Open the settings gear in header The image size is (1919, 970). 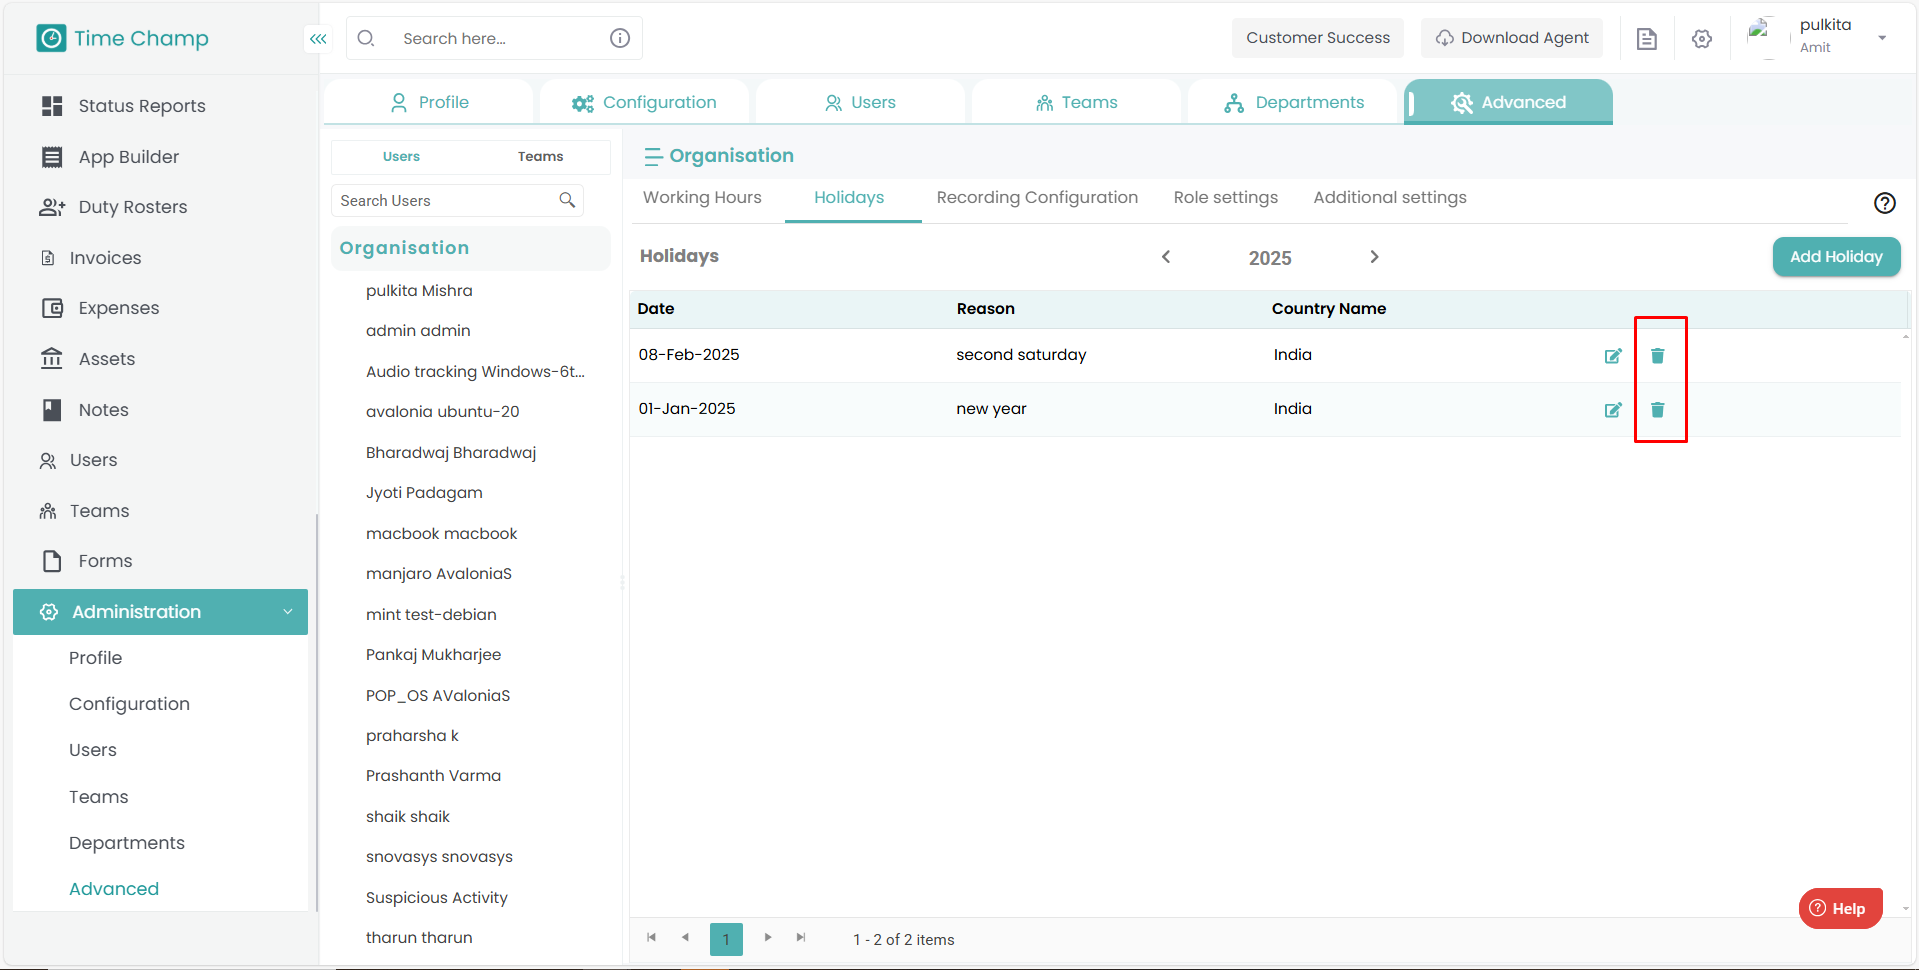point(1701,39)
